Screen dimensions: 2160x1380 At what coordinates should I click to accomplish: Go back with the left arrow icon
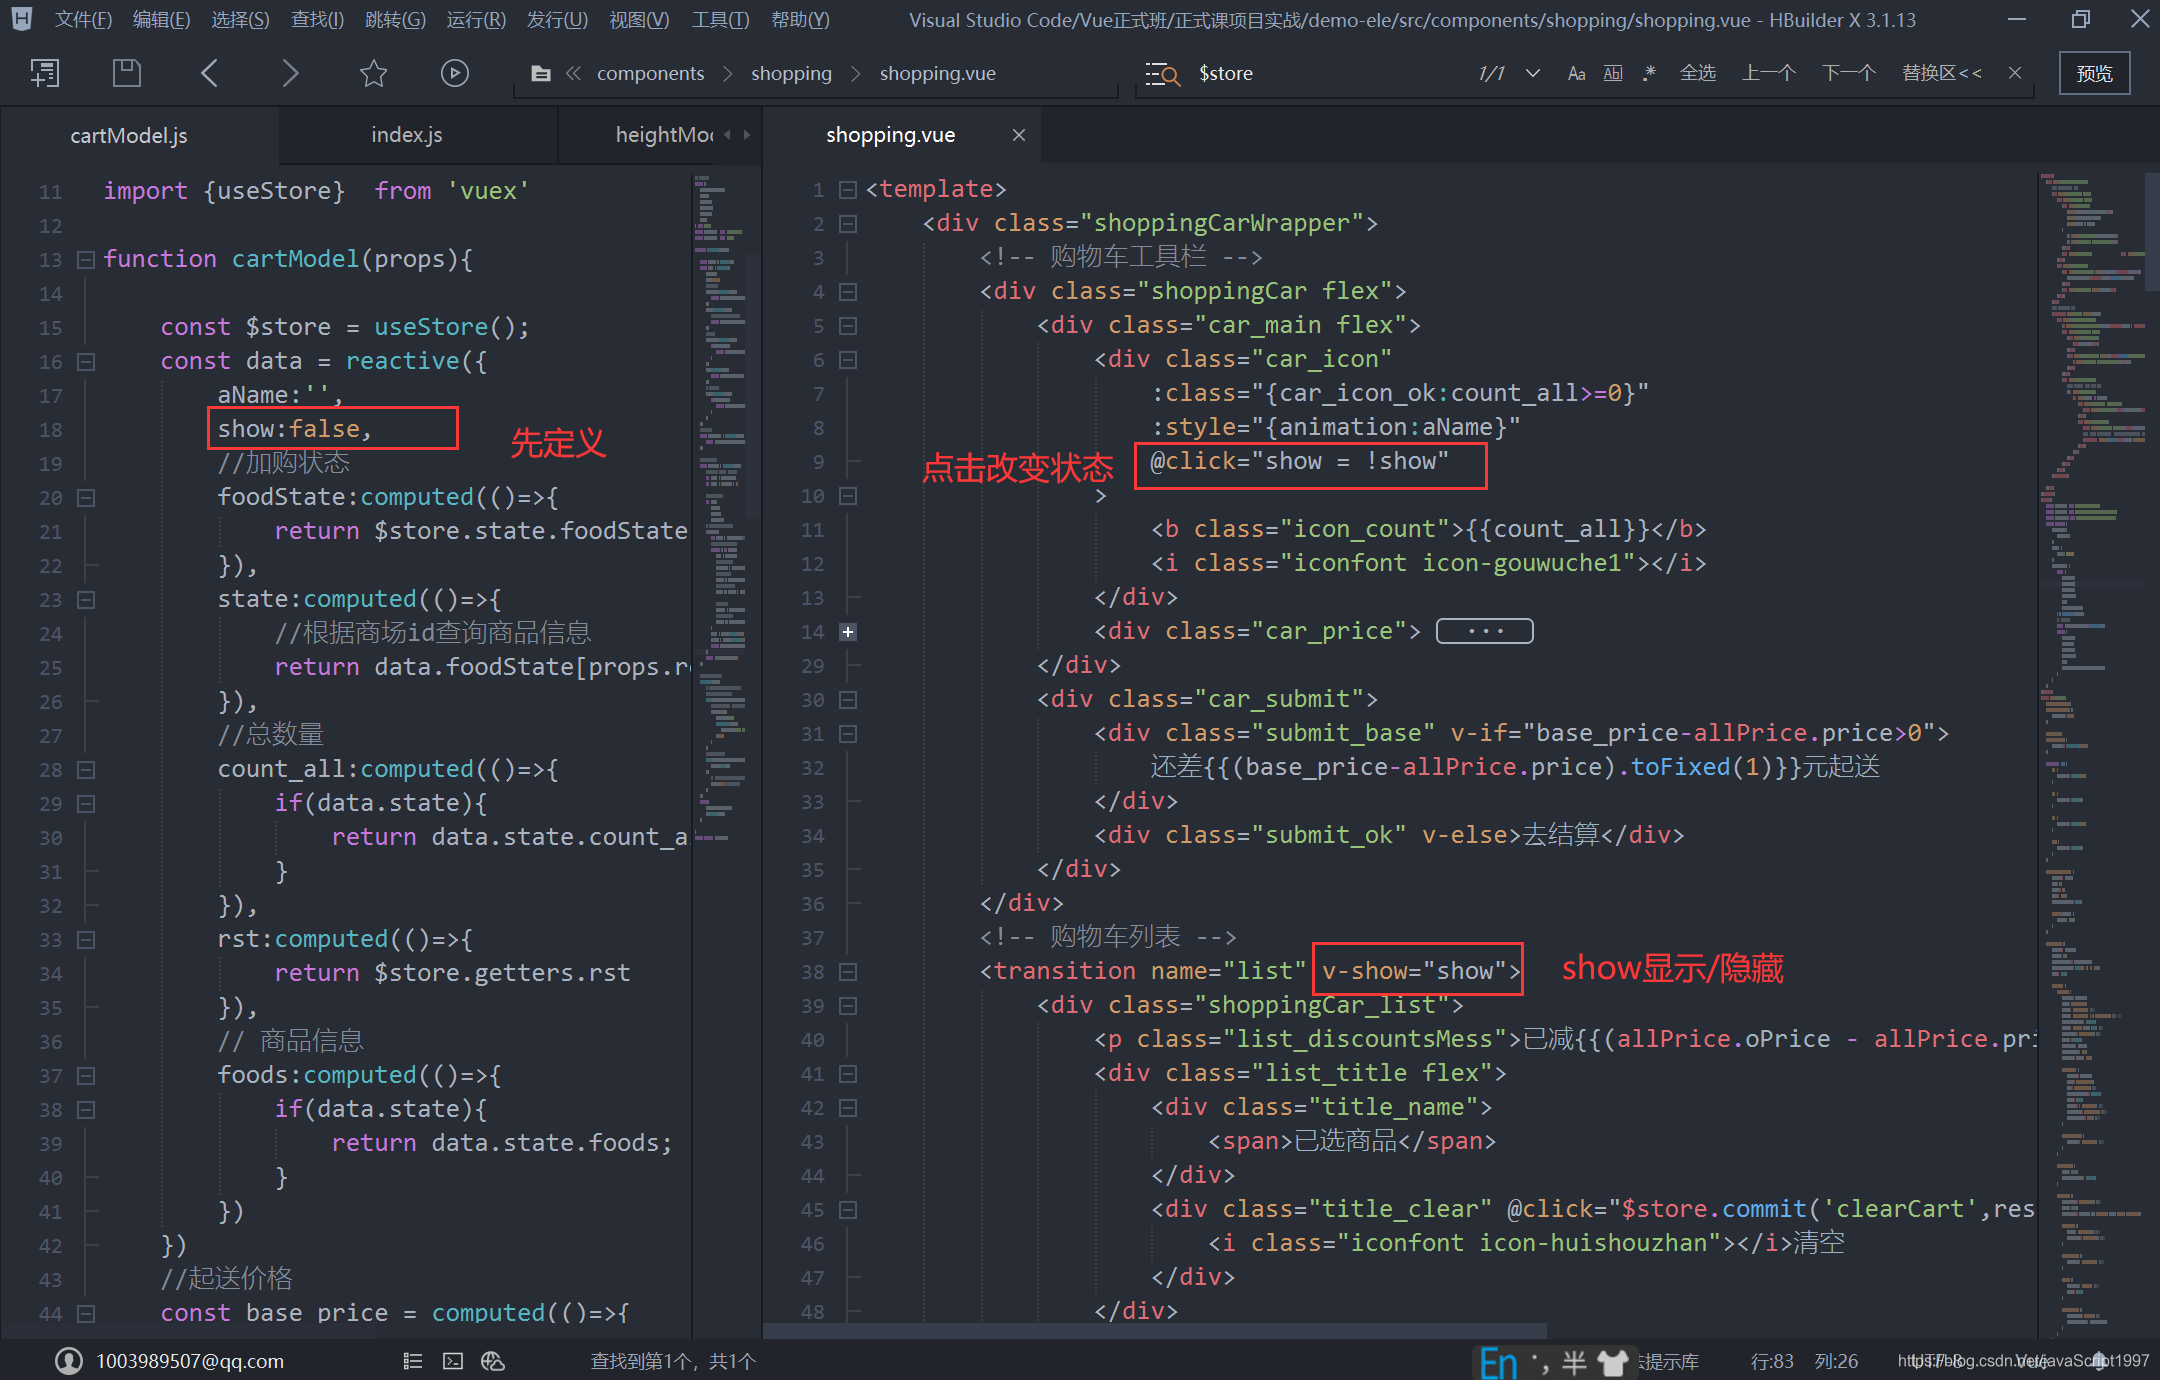[209, 73]
